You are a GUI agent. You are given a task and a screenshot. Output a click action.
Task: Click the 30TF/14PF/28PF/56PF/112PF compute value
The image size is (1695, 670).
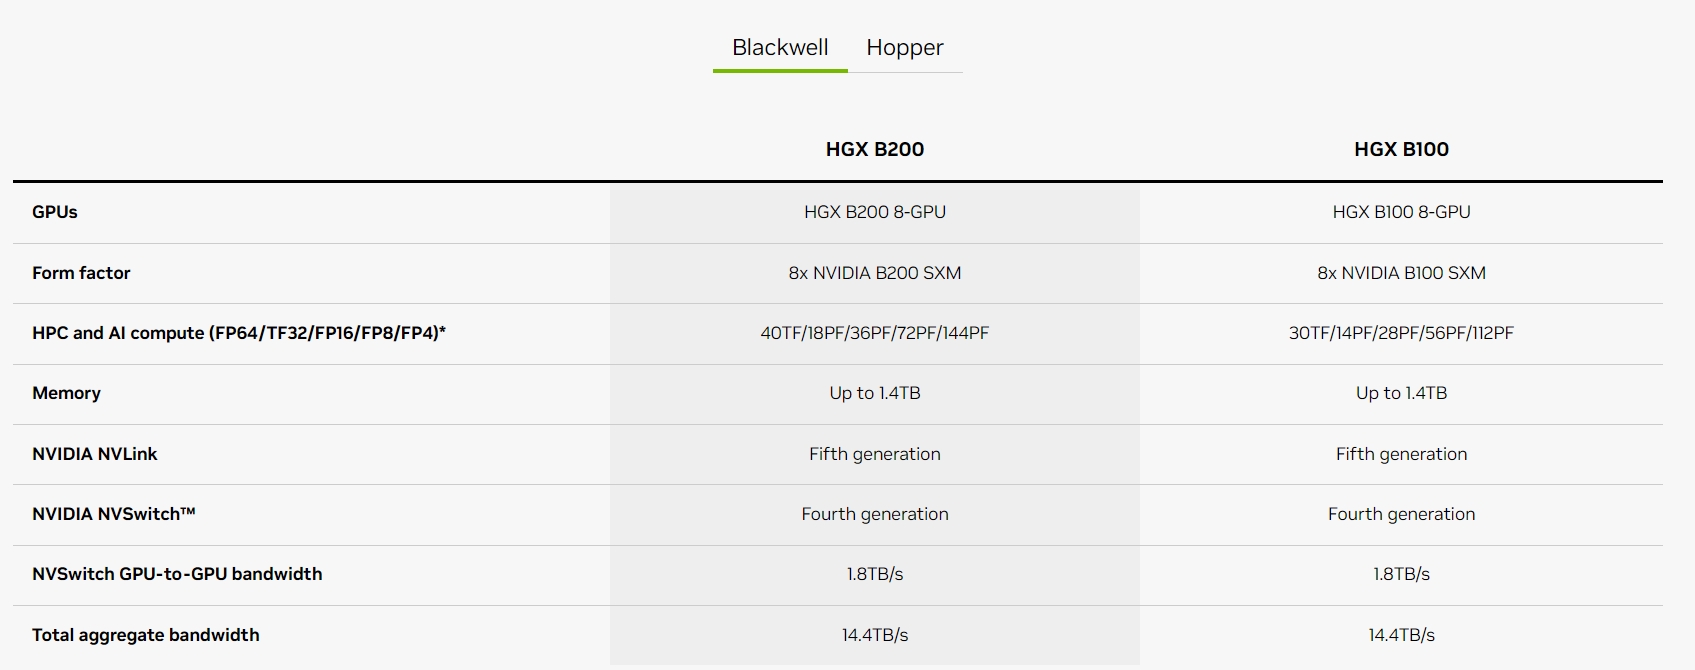coord(1400,333)
